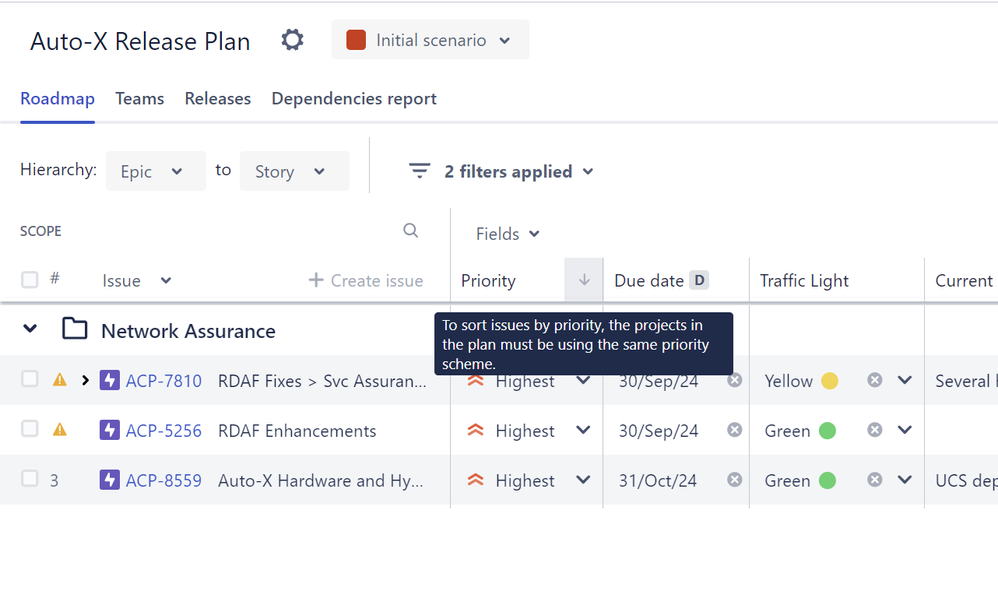
Task: Click epic icon of ACP-8559
Action: [x=109, y=480]
